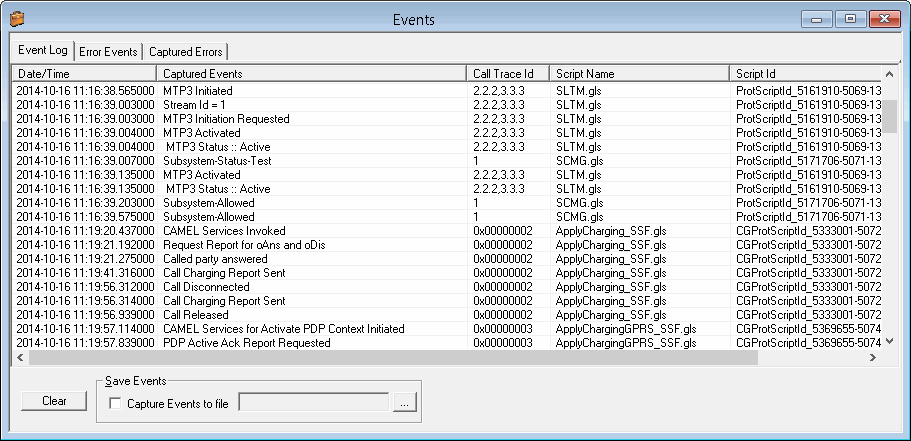This screenshot has height=441, width=911.
Task: Enable Capture Events to file checkbox
Action: [115, 403]
